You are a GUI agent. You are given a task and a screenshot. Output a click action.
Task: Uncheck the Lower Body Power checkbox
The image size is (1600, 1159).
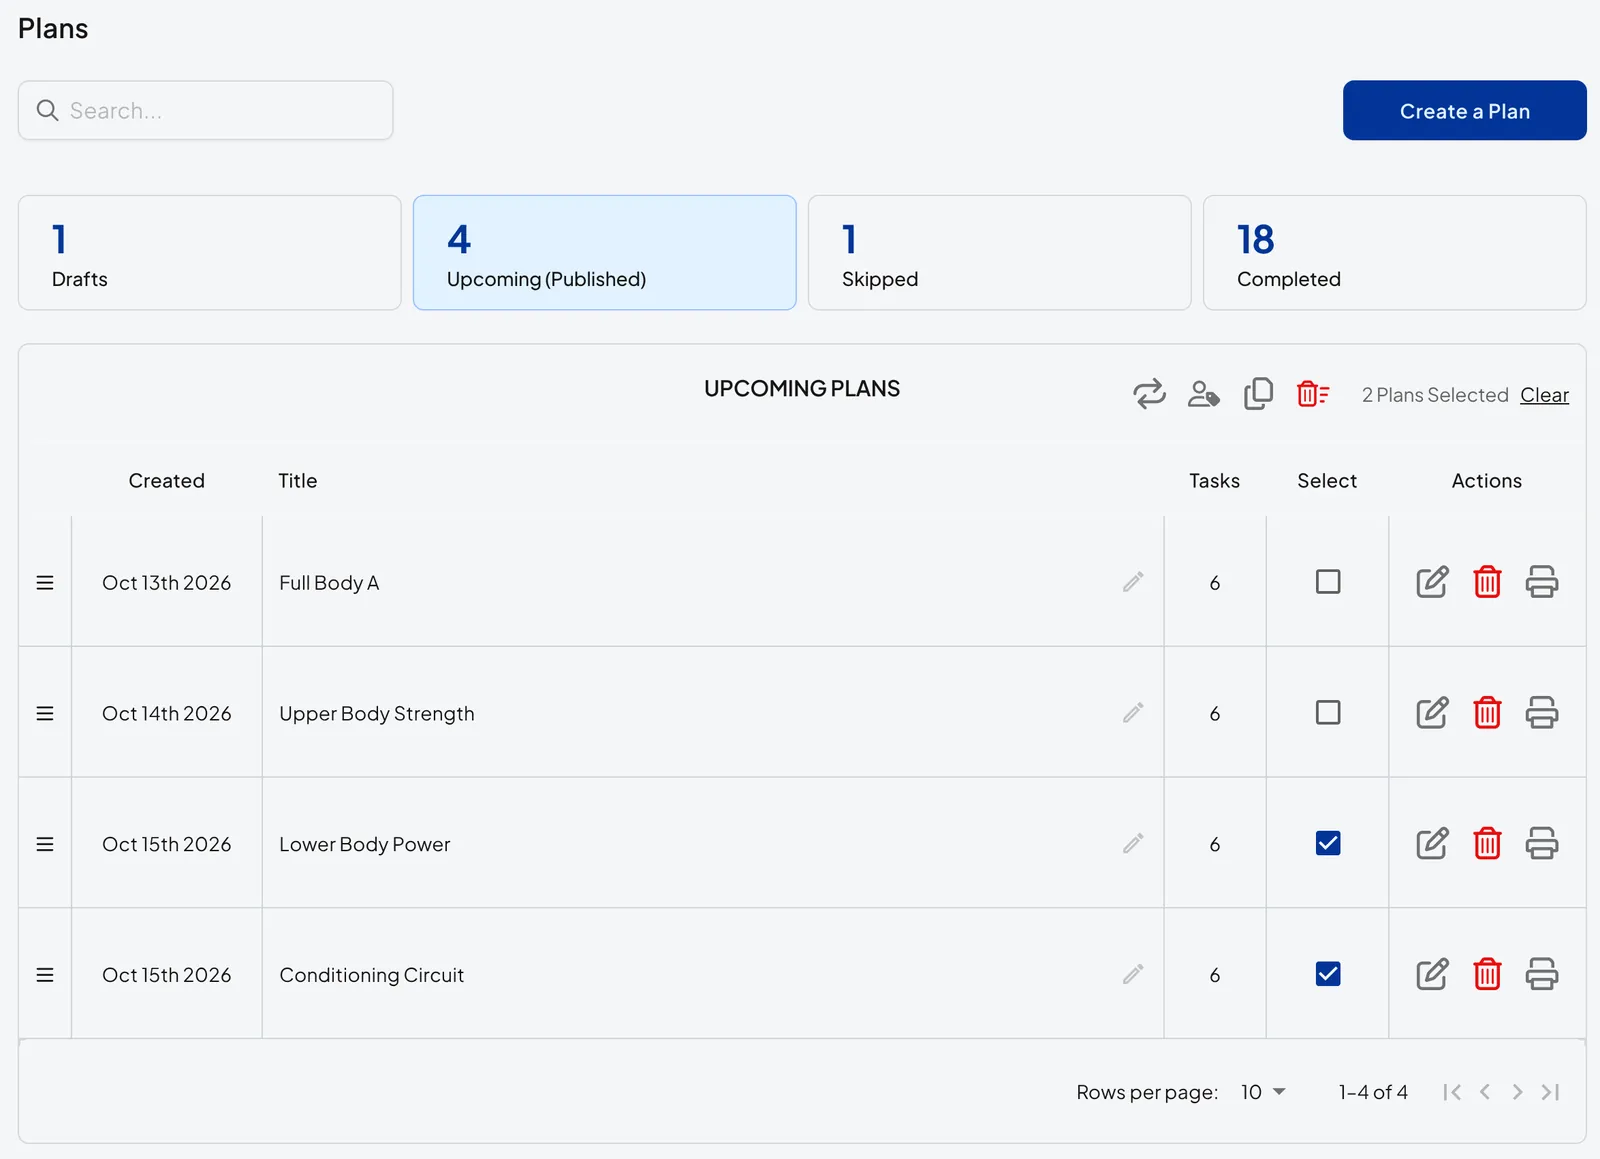tap(1328, 844)
